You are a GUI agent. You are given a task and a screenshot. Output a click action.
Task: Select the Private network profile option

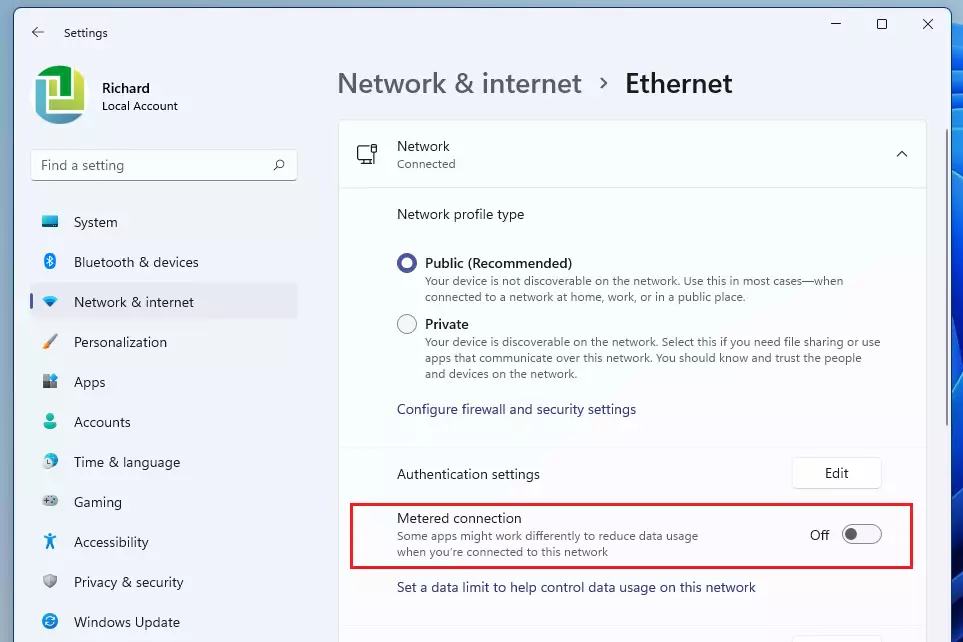pyautogui.click(x=407, y=324)
